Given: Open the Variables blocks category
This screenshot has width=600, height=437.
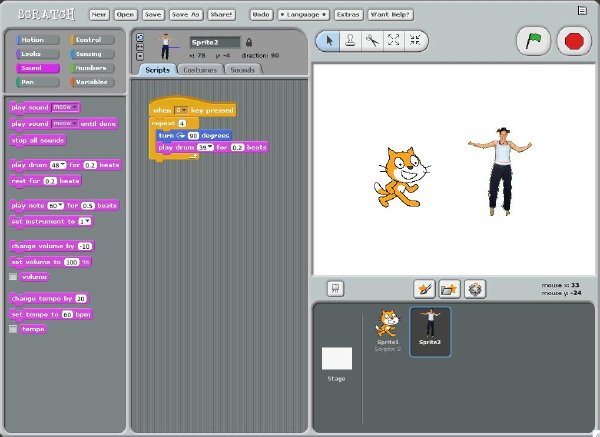Looking at the screenshot, I should coord(92,82).
